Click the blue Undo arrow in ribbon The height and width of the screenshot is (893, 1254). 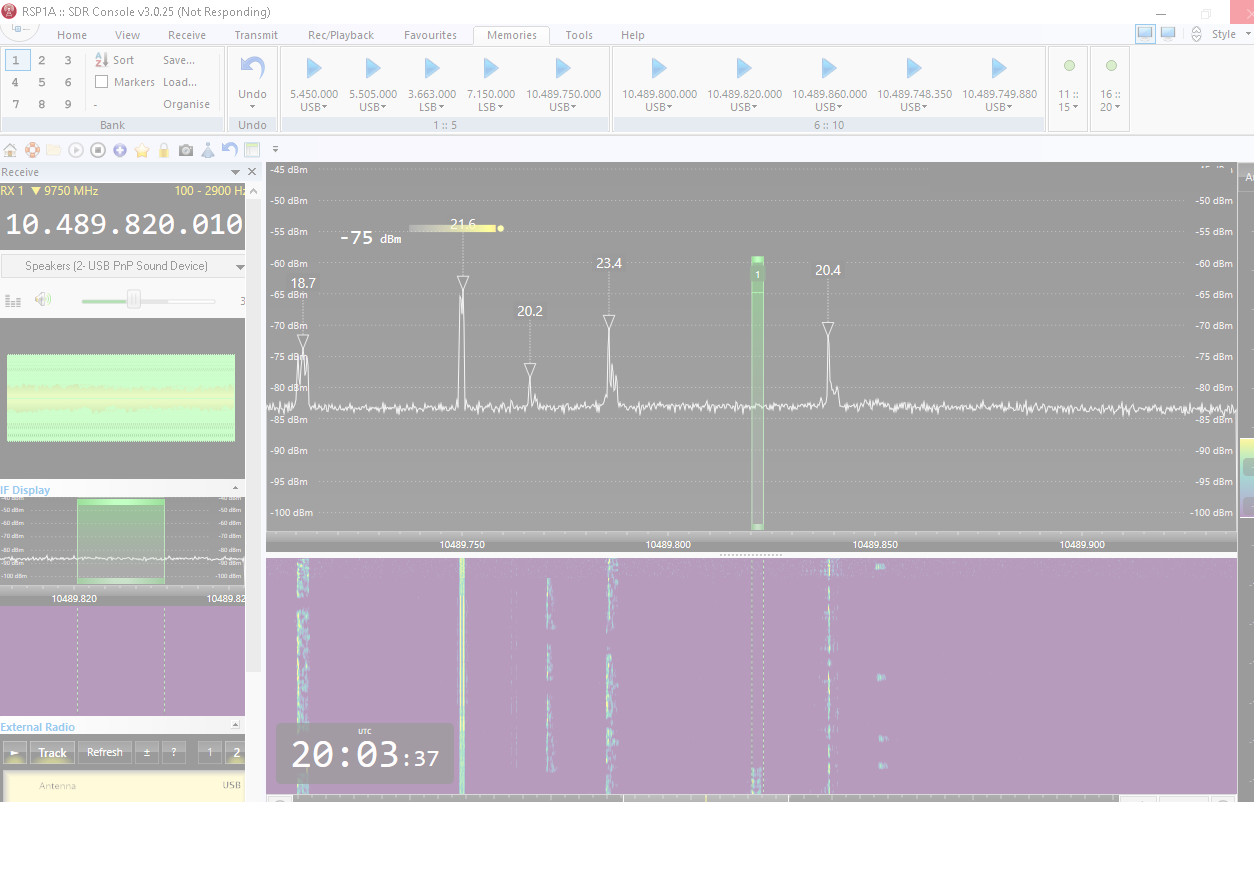pos(252,69)
